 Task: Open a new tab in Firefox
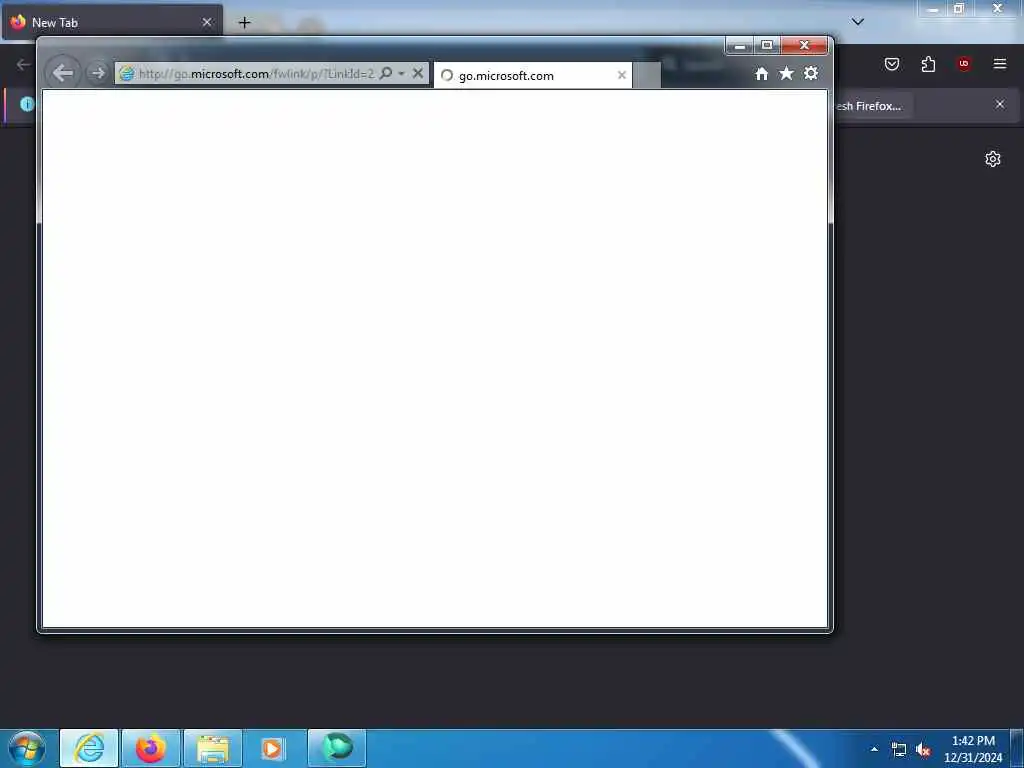(244, 23)
